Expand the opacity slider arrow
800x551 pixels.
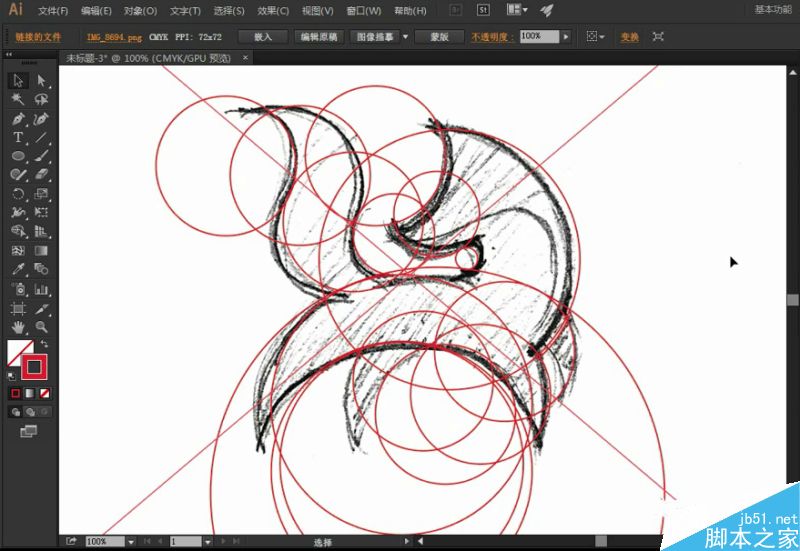click(x=565, y=37)
